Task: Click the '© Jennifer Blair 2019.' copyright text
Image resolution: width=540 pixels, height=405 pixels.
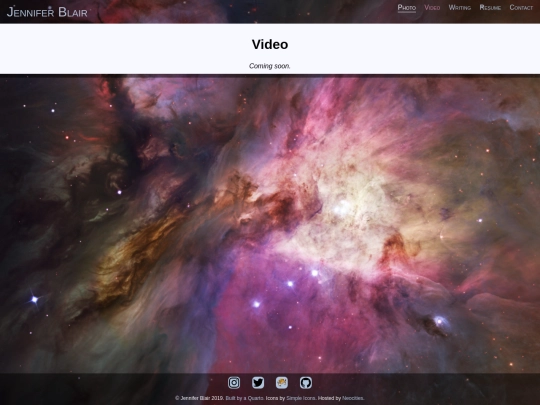Action: (x=199, y=398)
